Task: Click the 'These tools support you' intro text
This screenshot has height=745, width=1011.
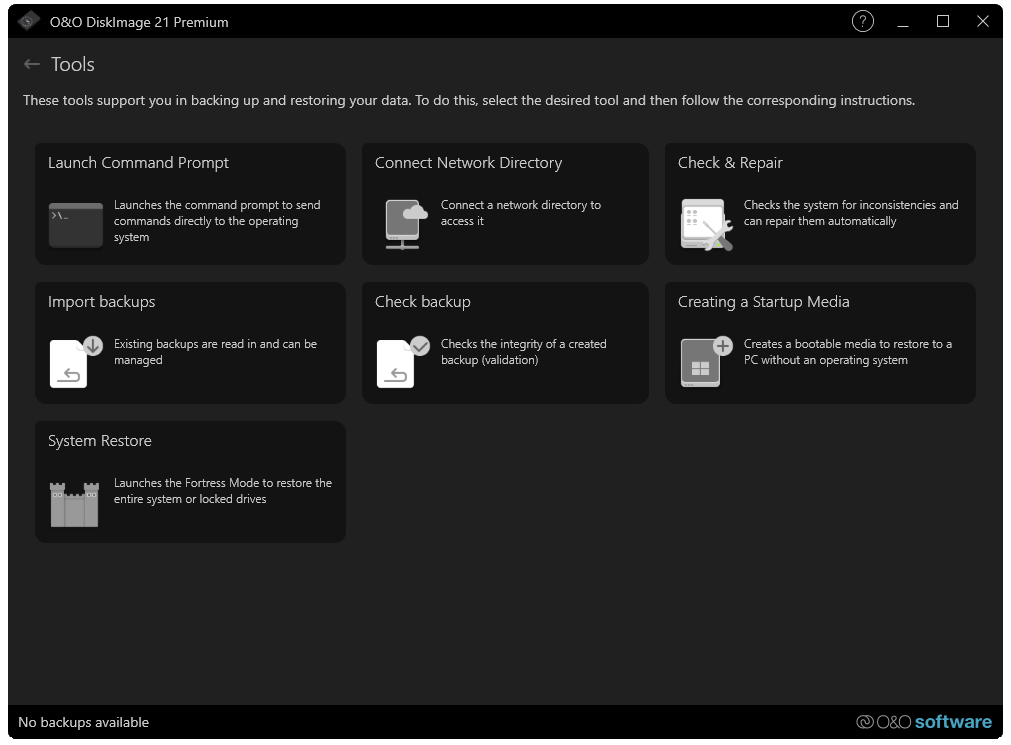Action: [x=469, y=101]
